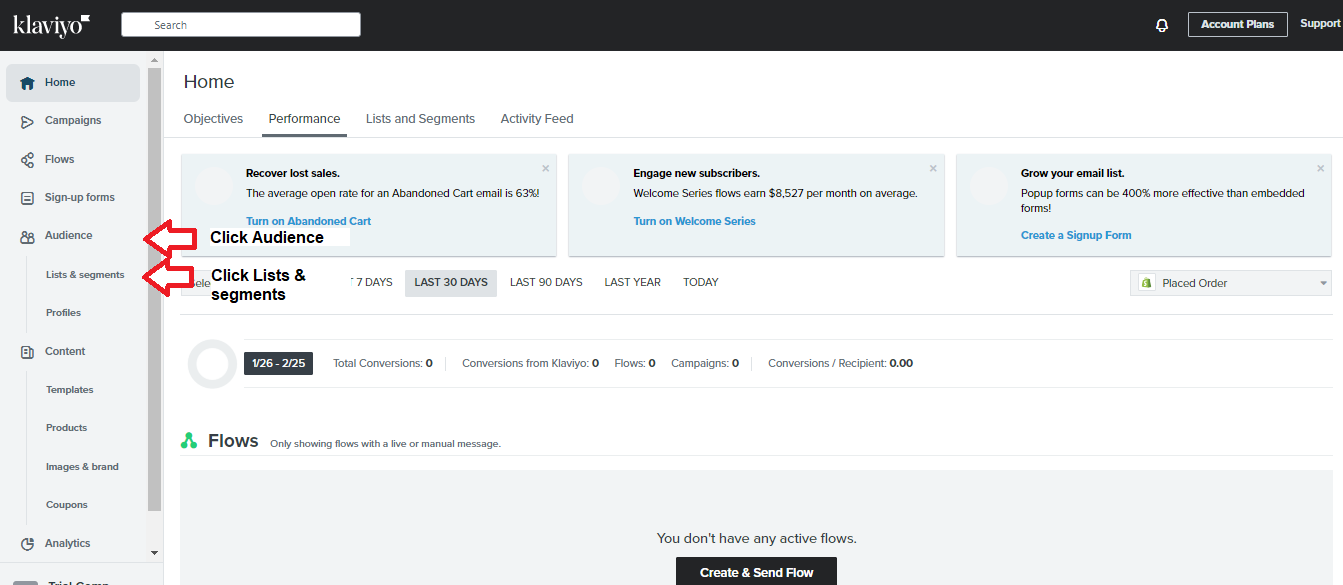Click the sidebar scrollbar thumb
This screenshot has width=1343, height=585.
click(154, 290)
